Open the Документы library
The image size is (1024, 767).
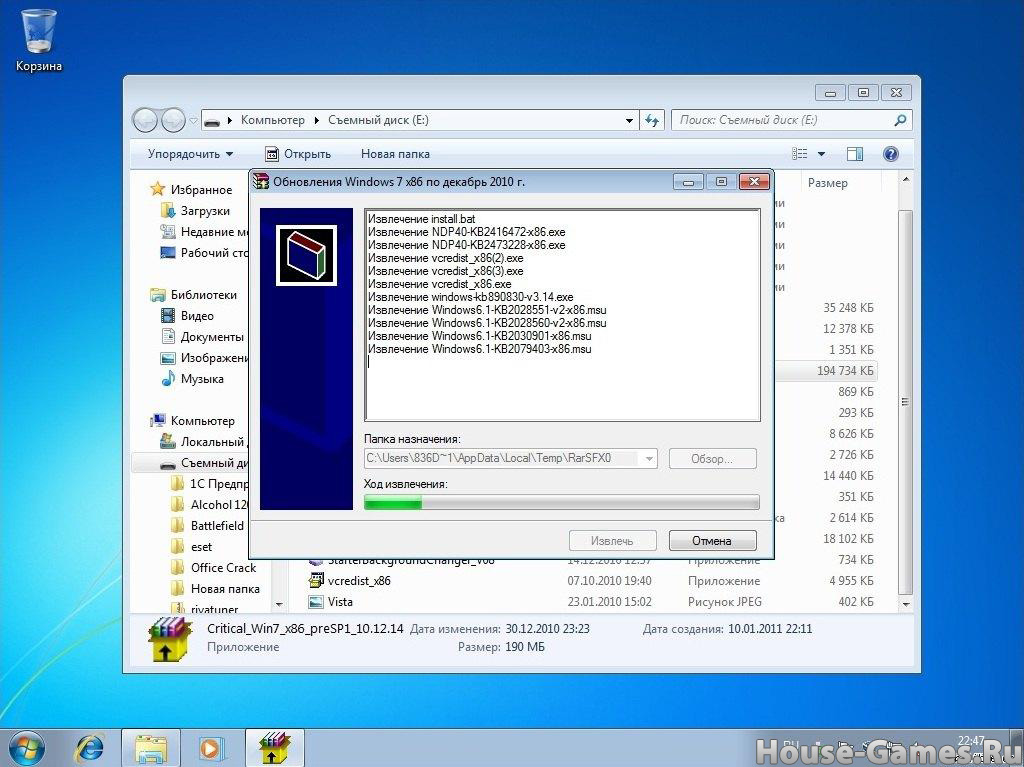click(x=202, y=336)
